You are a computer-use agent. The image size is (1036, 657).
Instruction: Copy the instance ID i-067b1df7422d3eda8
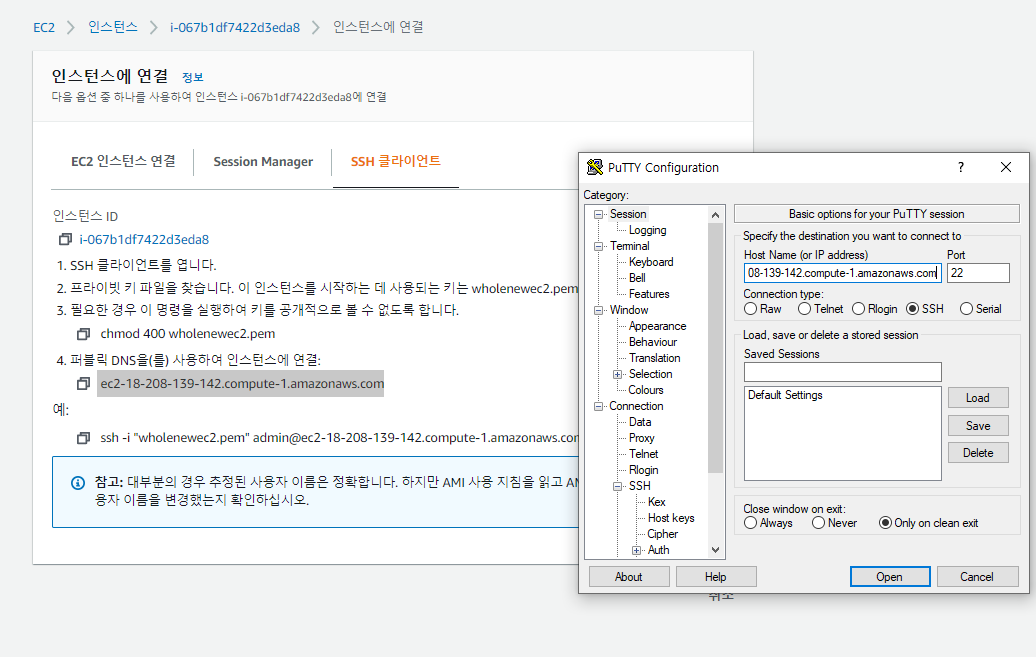65,239
